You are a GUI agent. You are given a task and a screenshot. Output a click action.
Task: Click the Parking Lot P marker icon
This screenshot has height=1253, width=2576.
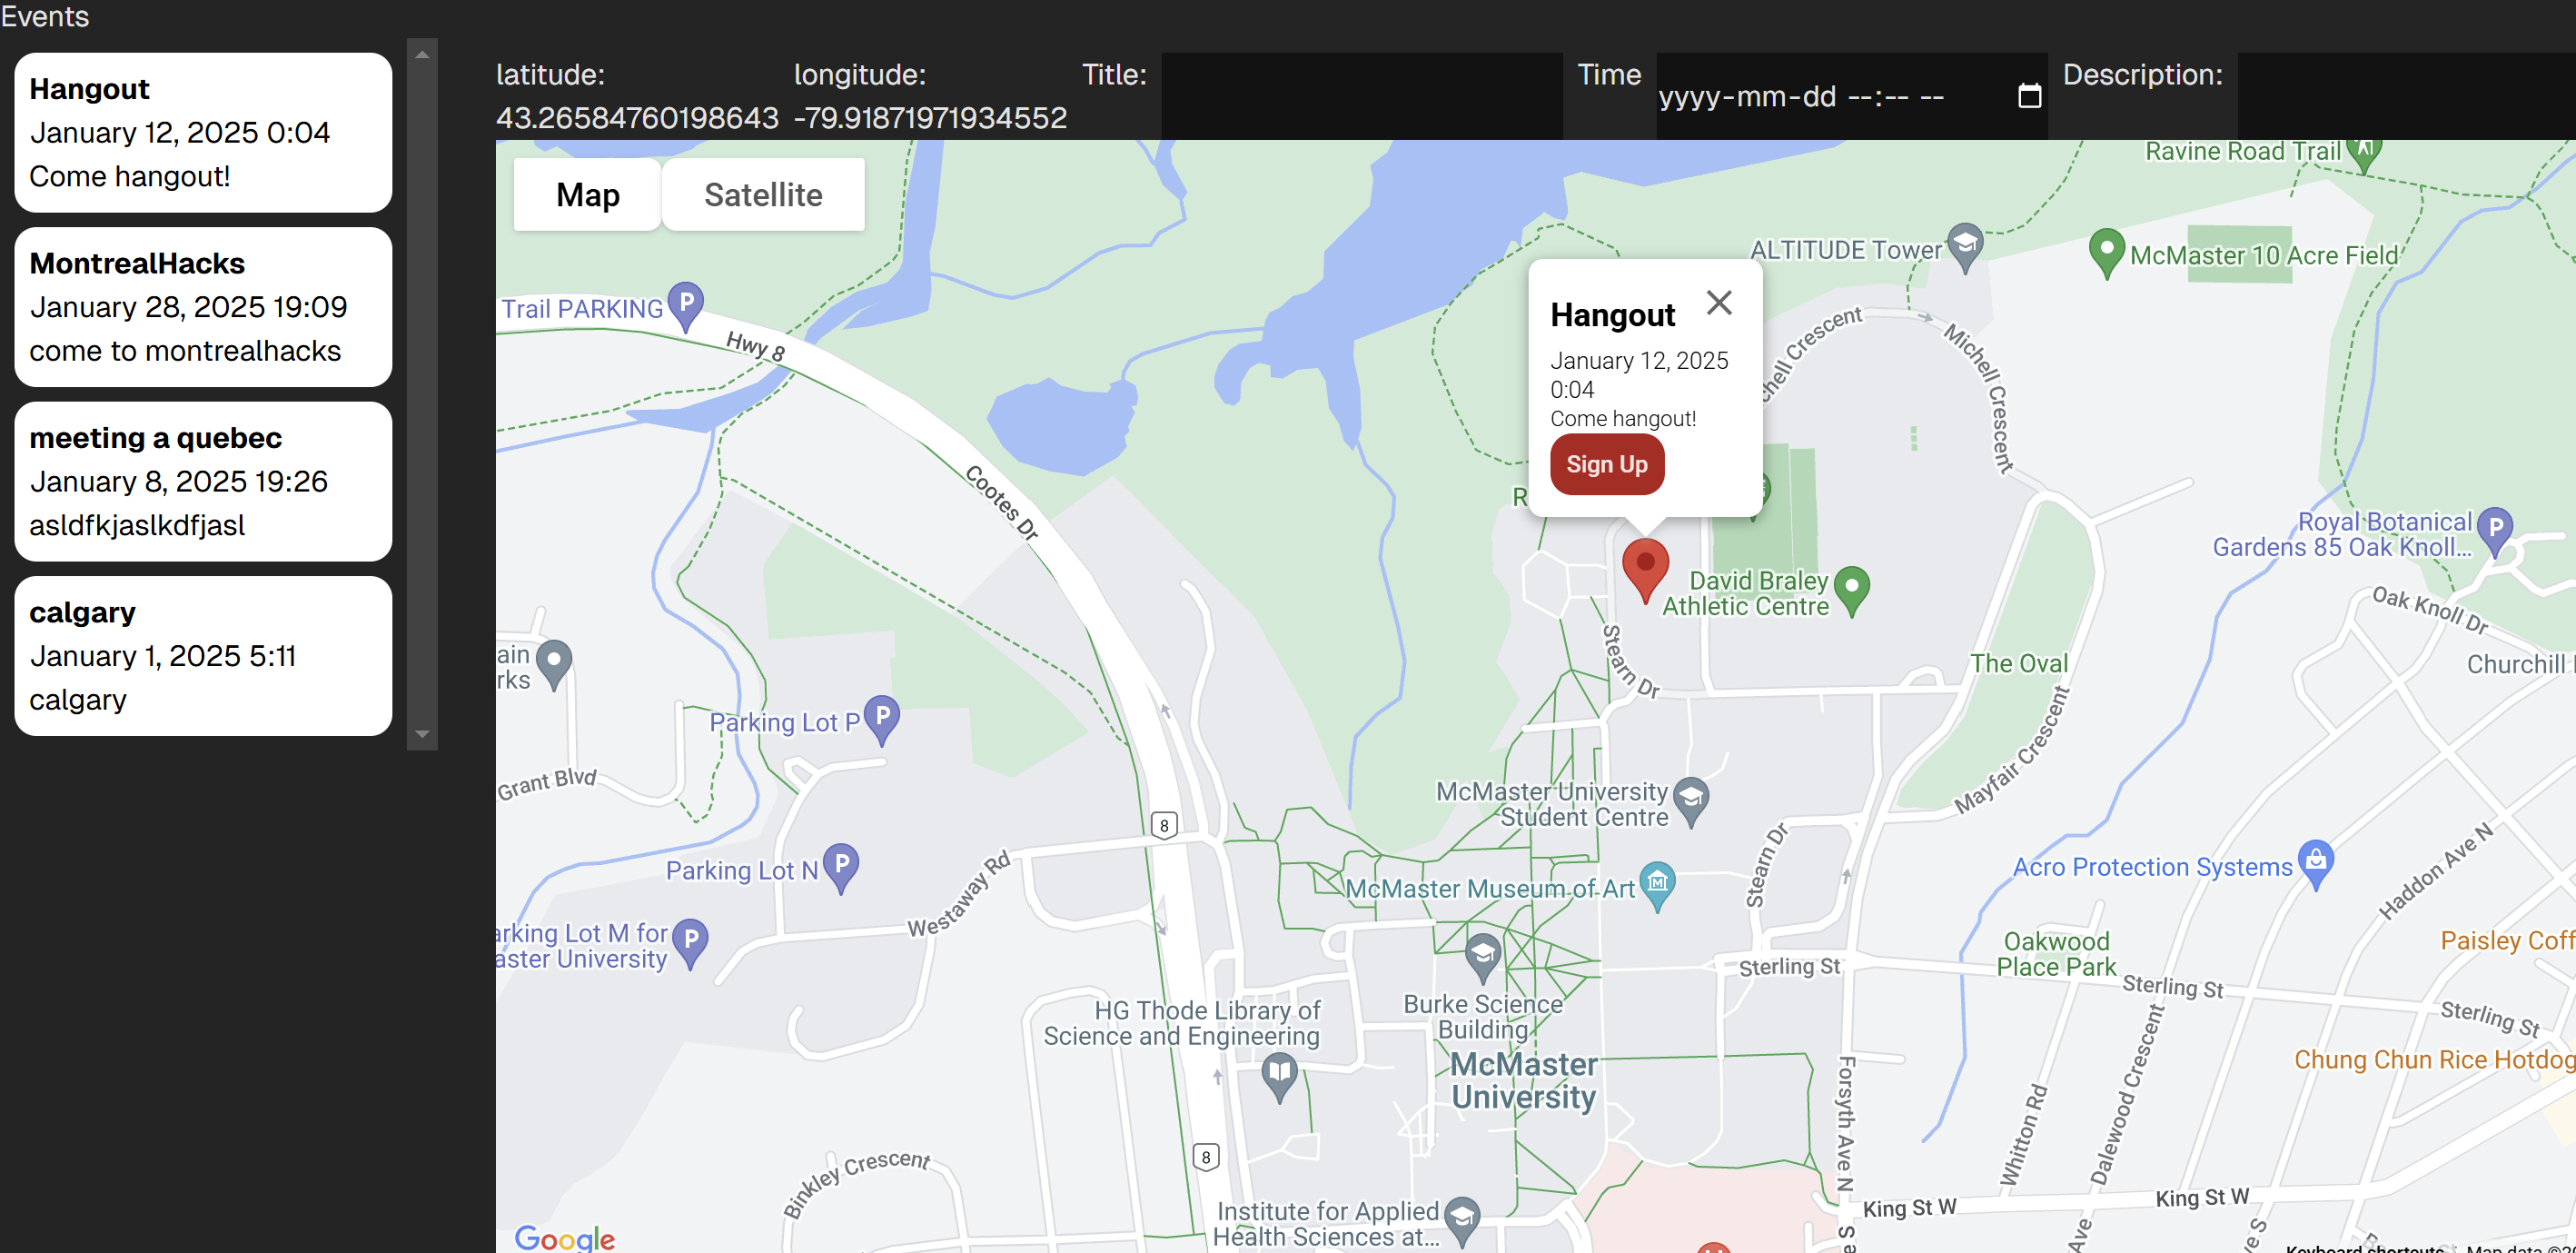882,717
